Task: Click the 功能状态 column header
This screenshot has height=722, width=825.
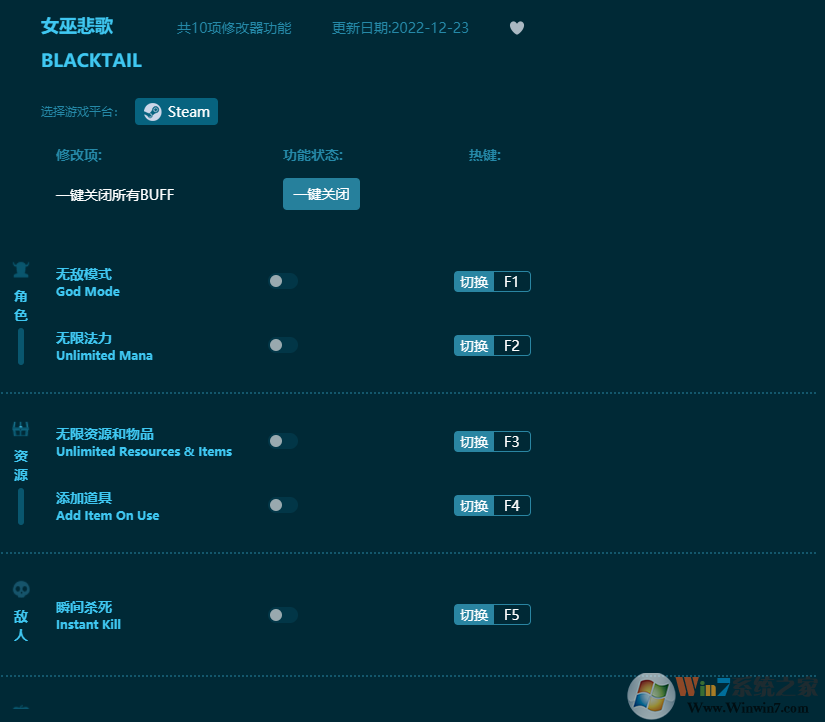Action: pos(313,155)
